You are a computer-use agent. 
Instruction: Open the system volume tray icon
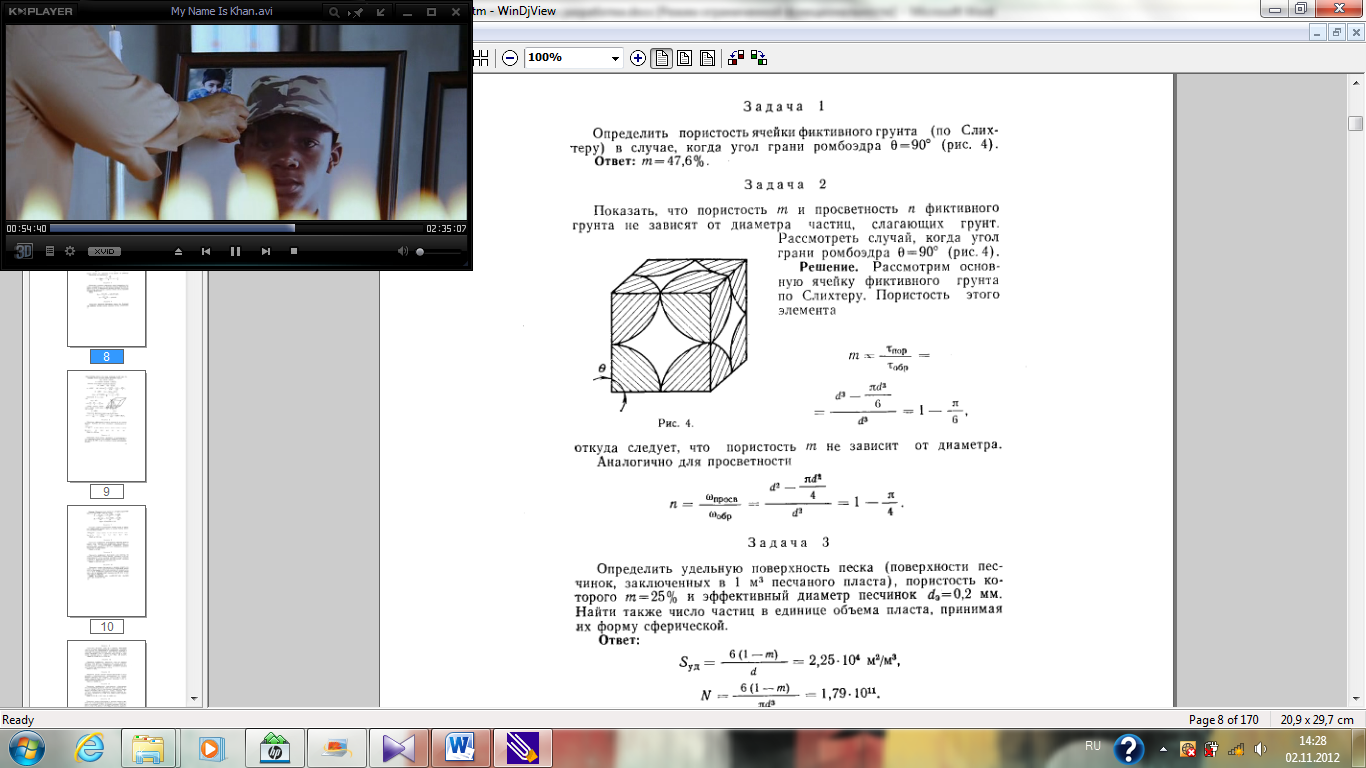pos(1261,748)
